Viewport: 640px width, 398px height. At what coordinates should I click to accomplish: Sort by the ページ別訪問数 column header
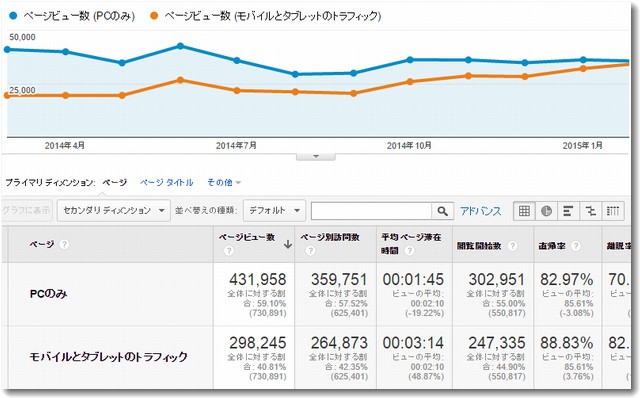pos(330,237)
